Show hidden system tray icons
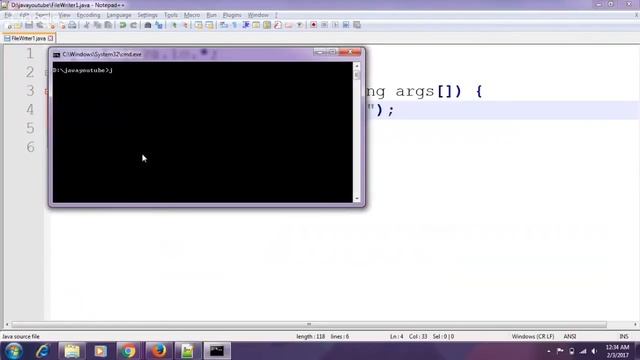Screen dimensions: 640x360 pyautogui.click(x=549, y=351)
